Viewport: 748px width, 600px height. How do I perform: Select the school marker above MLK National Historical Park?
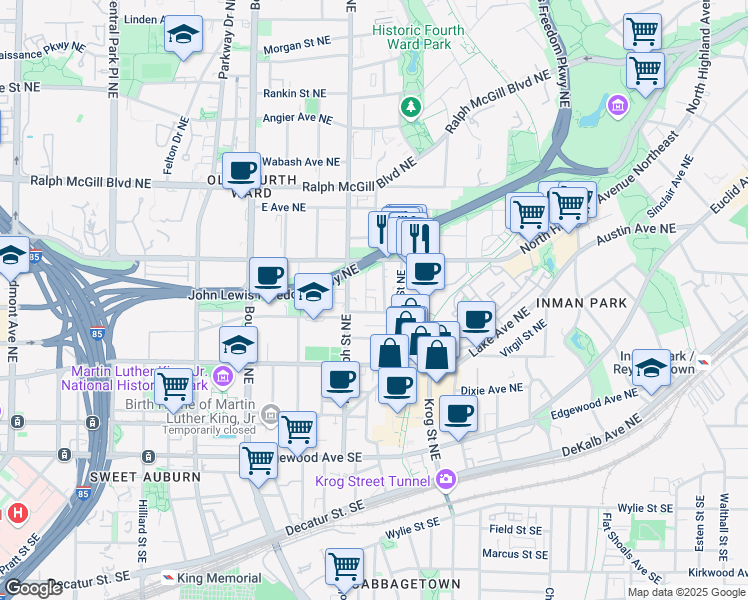(239, 348)
